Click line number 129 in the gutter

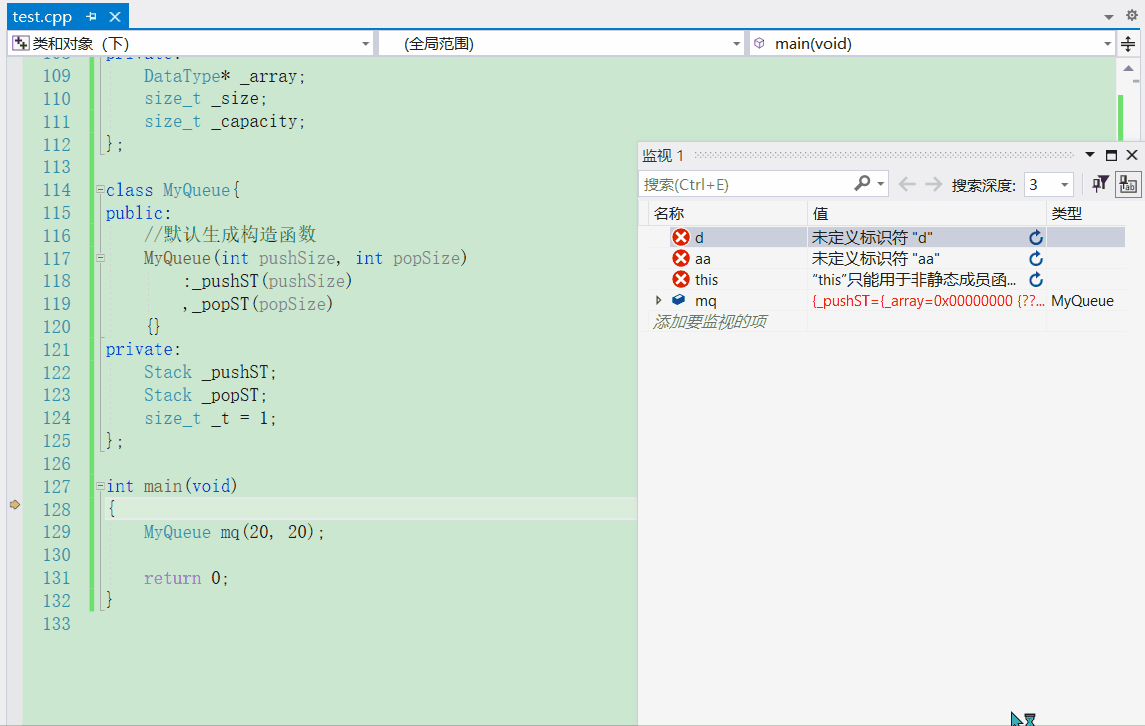pos(57,532)
